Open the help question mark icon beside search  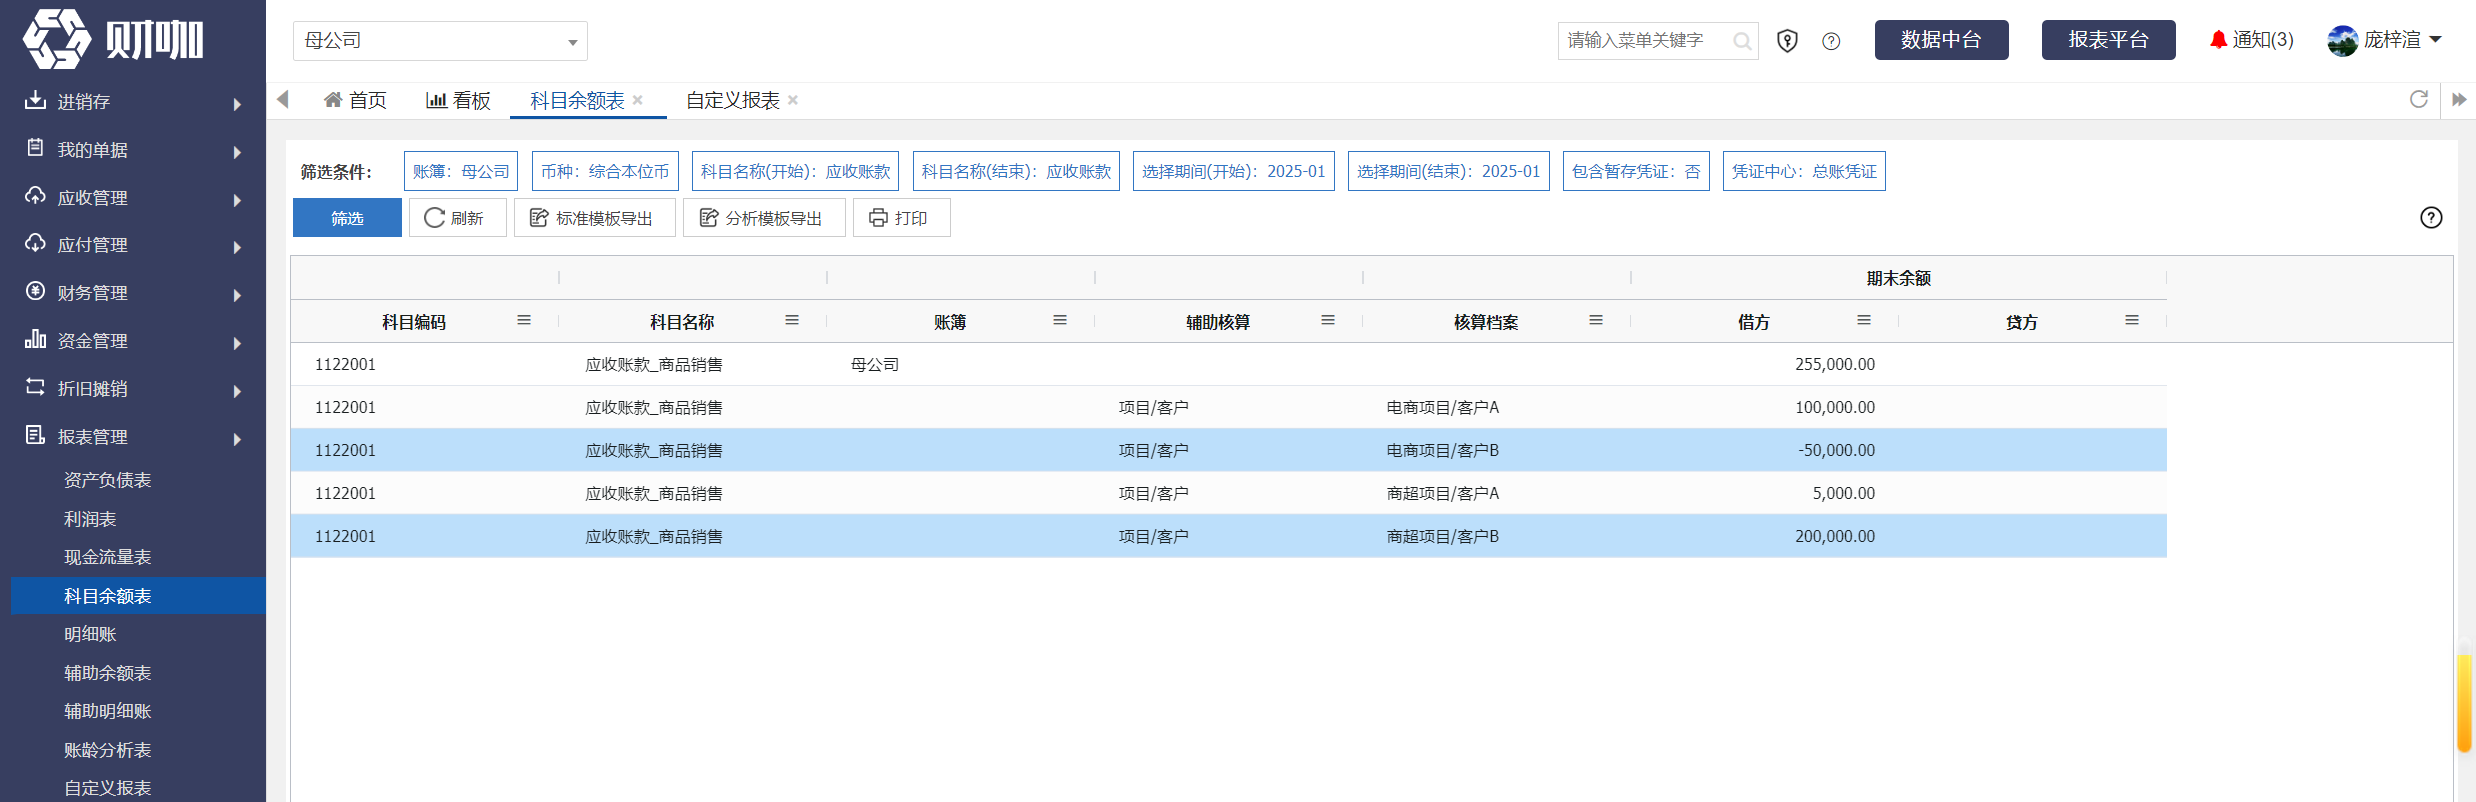(x=1831, y=41)
